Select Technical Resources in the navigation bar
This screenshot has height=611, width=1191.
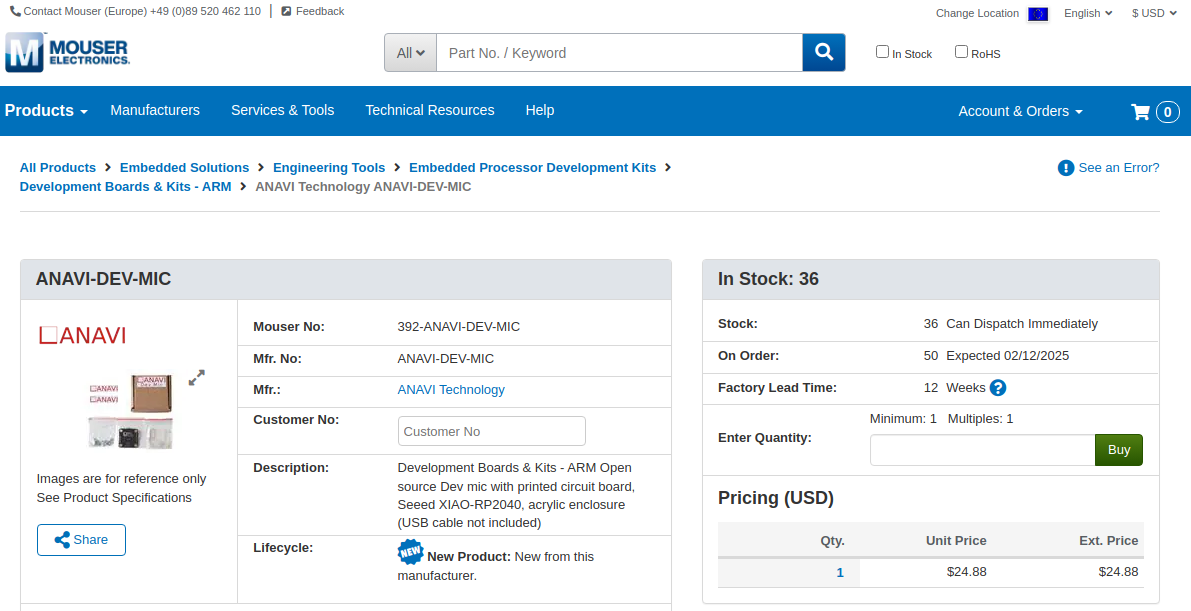point(430,110)
